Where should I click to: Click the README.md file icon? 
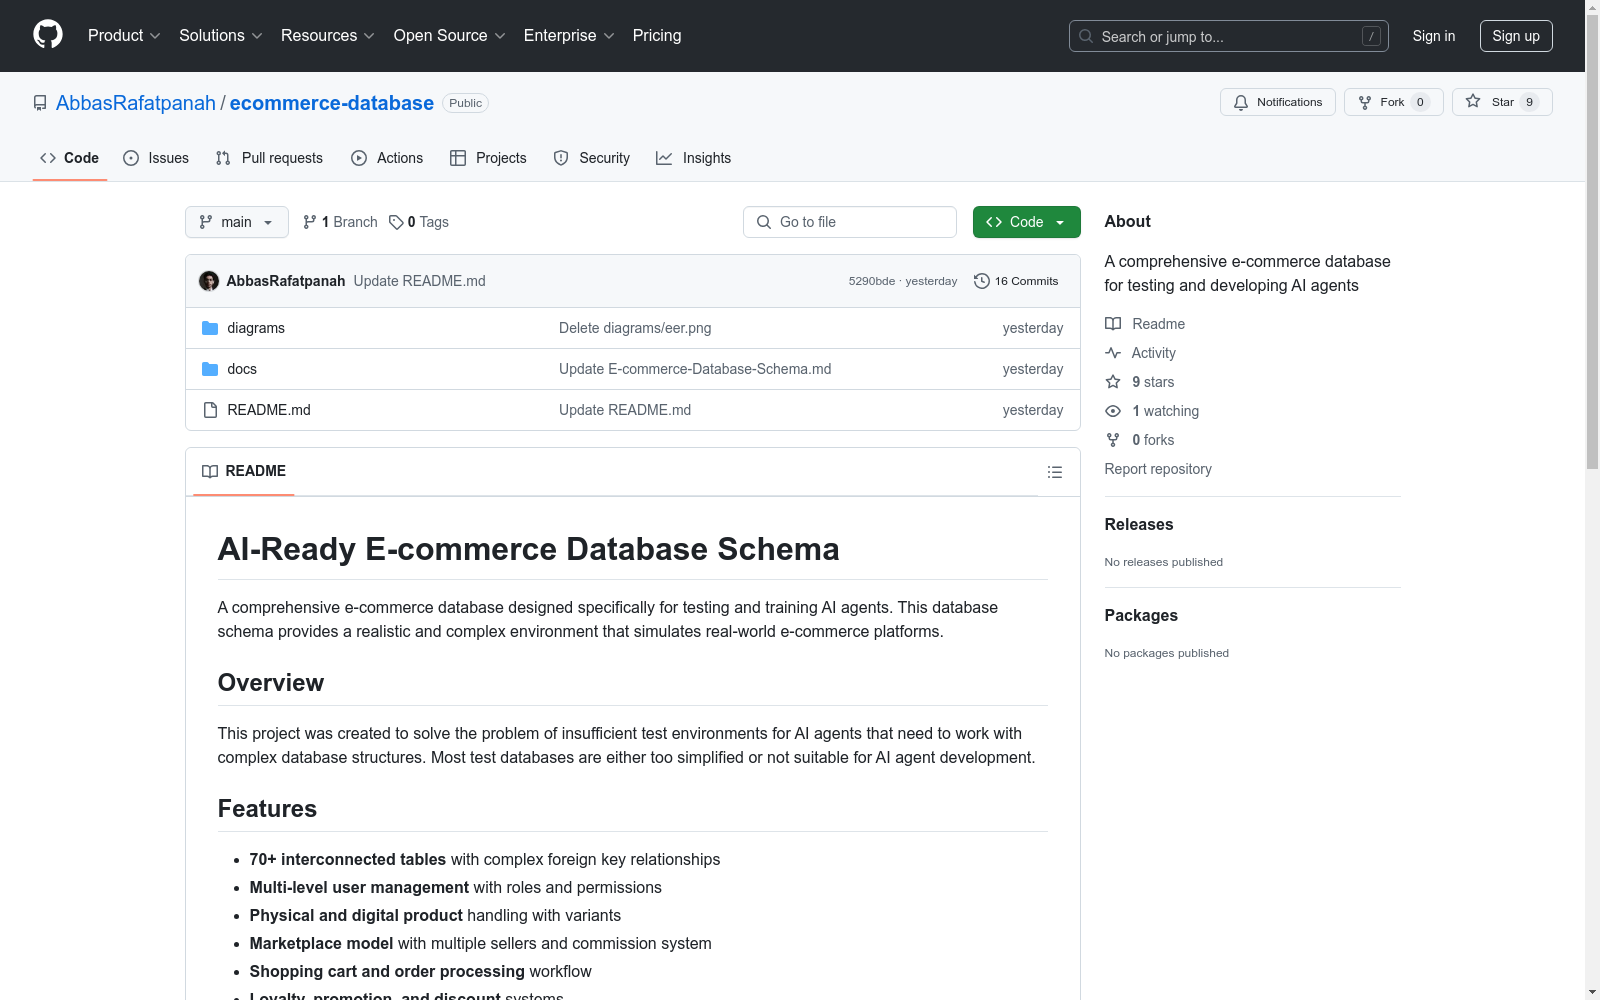pos(210,410)
